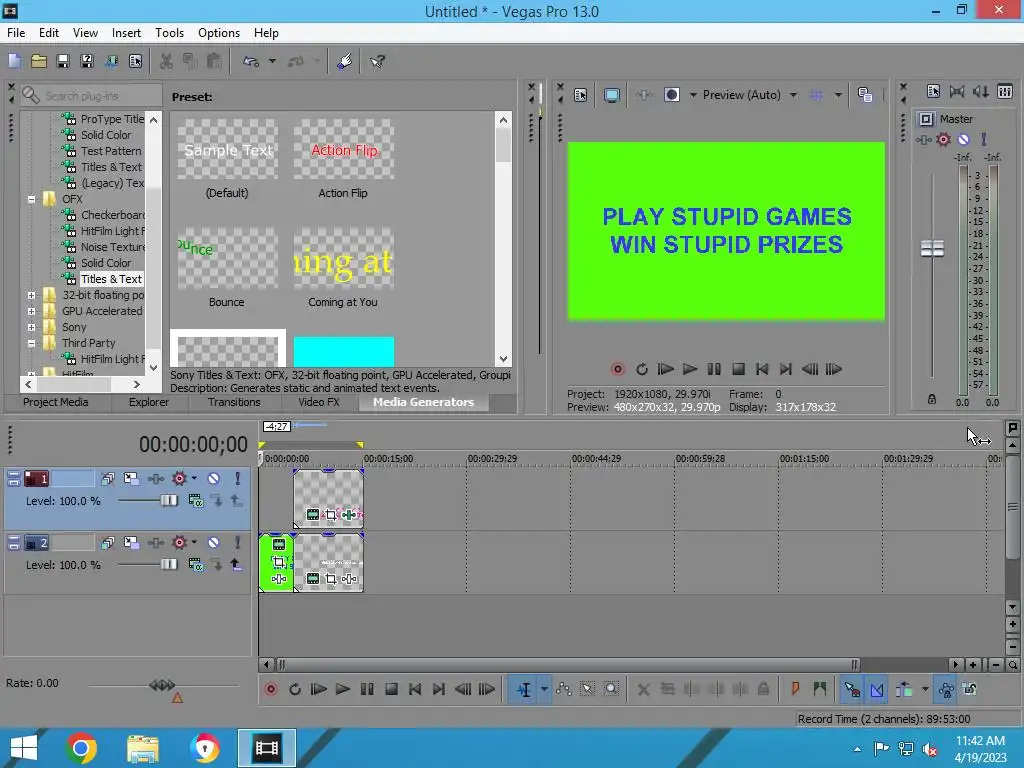Open a project with the folder icon
This screenshot has height=768, width=1024.
pos(39,61)
